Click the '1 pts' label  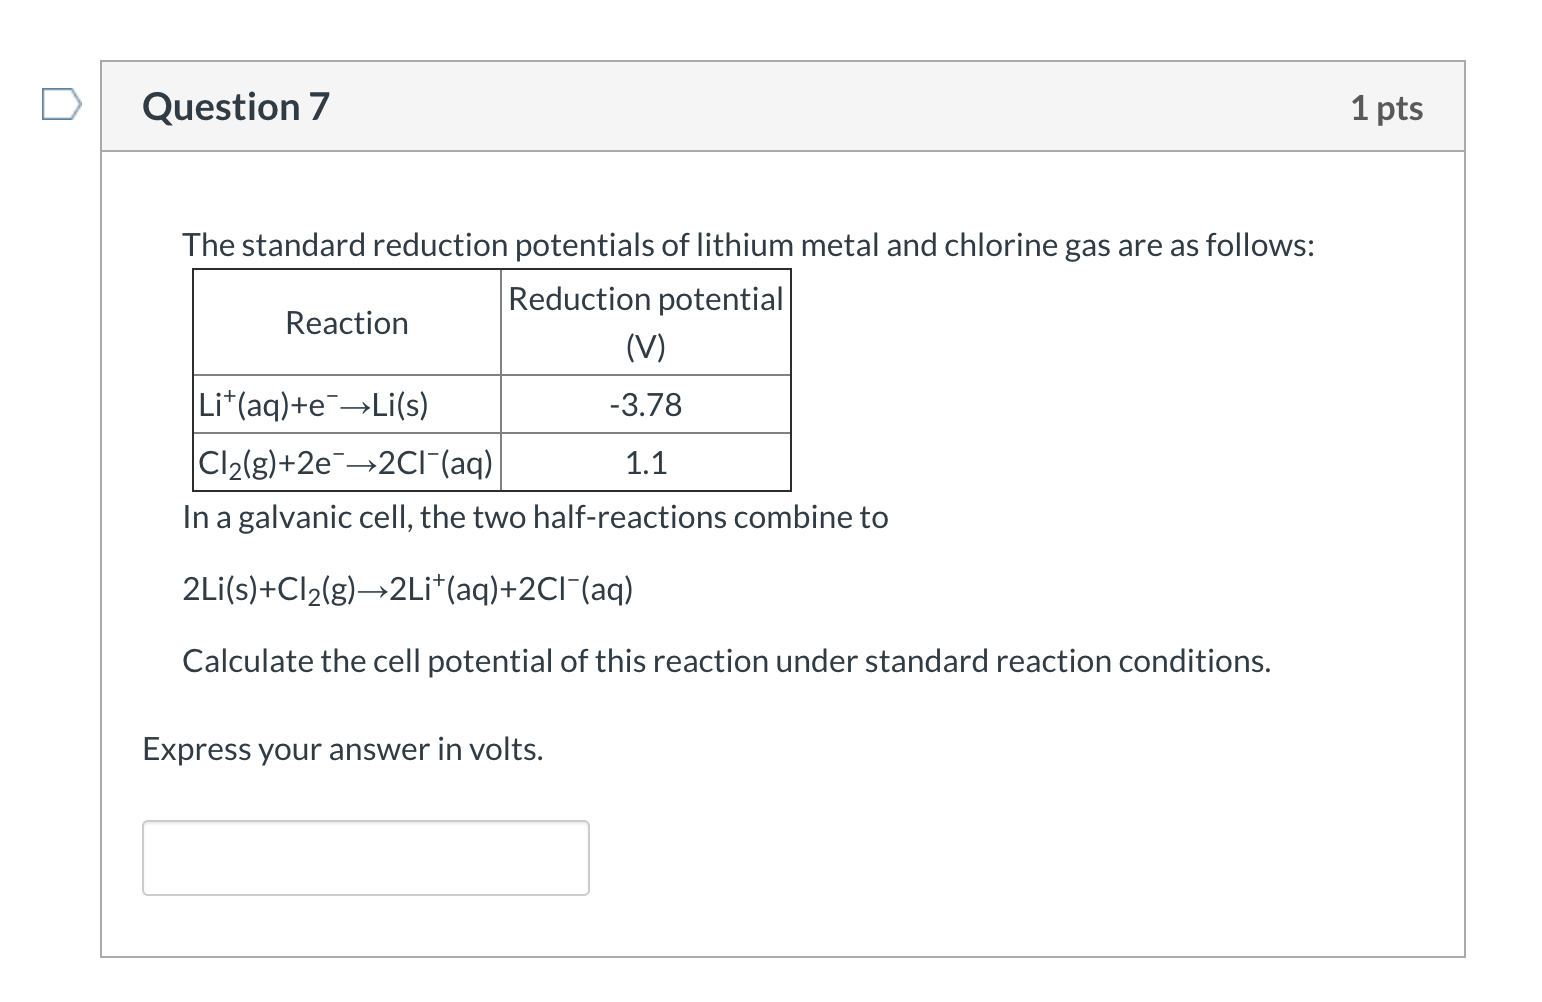click(1388, 108)
